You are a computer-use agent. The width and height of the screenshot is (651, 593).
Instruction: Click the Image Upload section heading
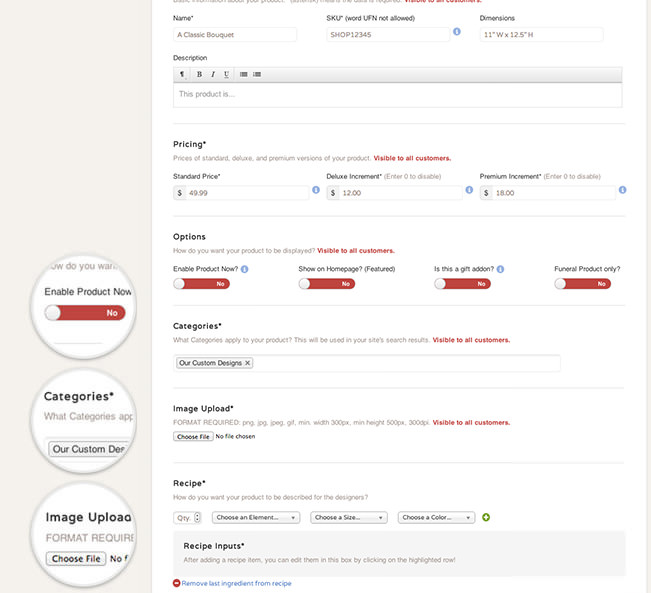click(203, 409)
